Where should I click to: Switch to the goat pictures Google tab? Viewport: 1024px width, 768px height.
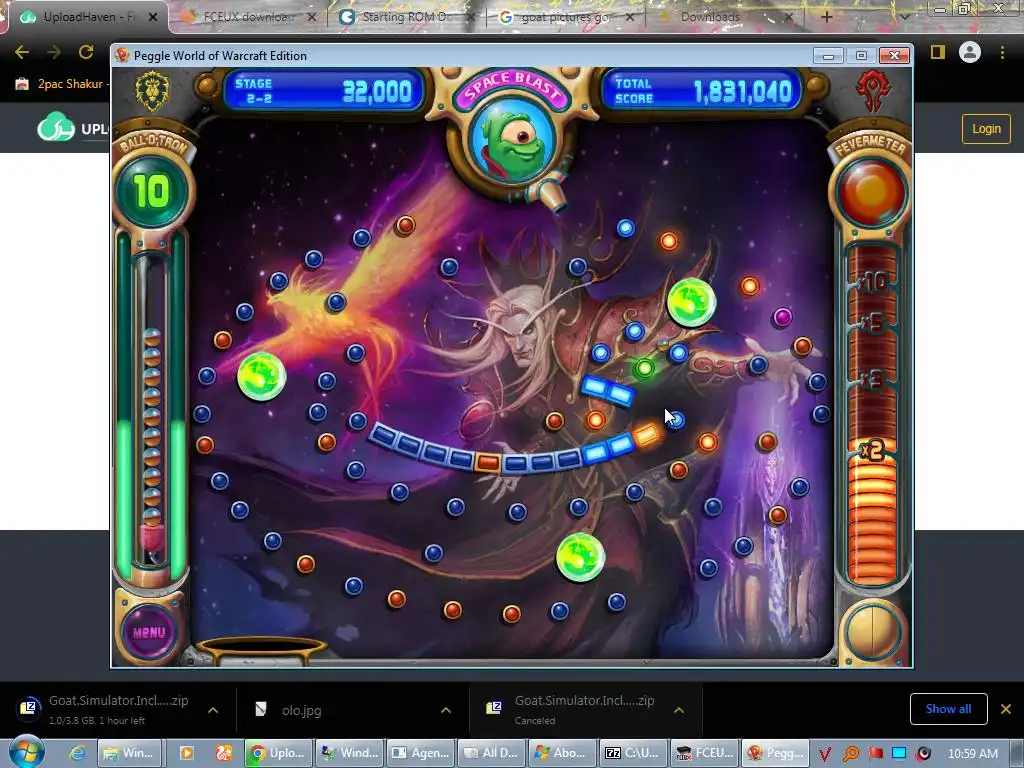pyautogui.click(x=566, y=17)
